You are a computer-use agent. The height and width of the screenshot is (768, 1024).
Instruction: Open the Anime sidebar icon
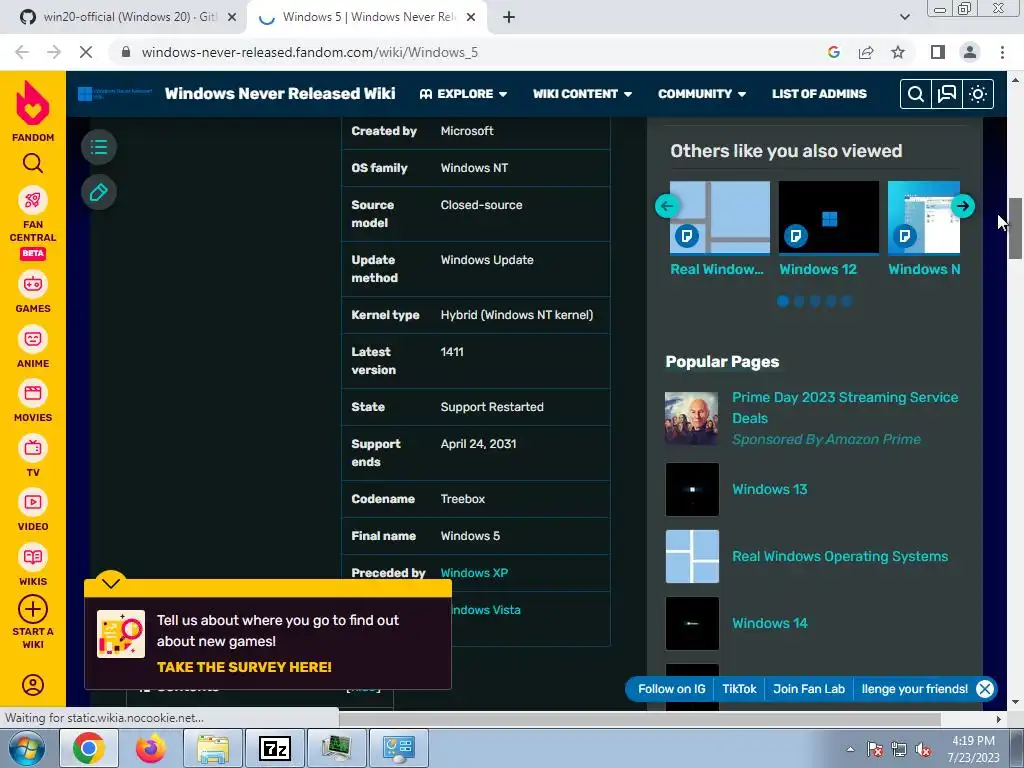(x=33, y=339)
